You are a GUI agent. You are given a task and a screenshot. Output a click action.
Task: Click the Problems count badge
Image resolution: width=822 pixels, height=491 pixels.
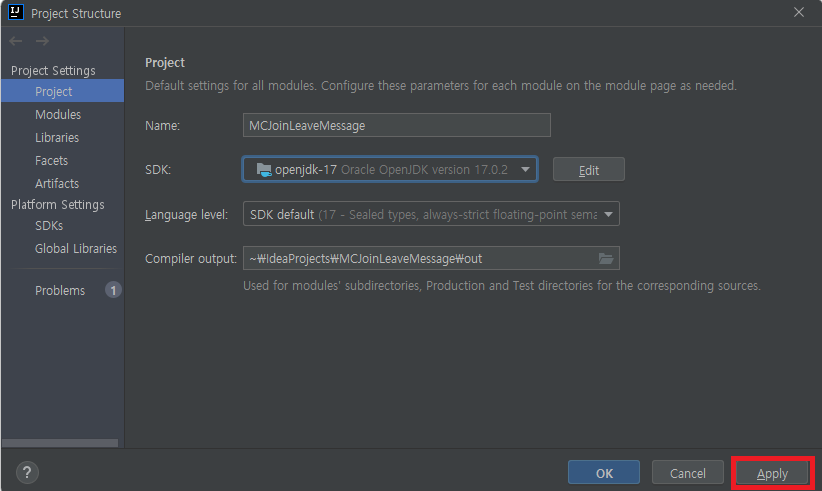pos(113,290)
